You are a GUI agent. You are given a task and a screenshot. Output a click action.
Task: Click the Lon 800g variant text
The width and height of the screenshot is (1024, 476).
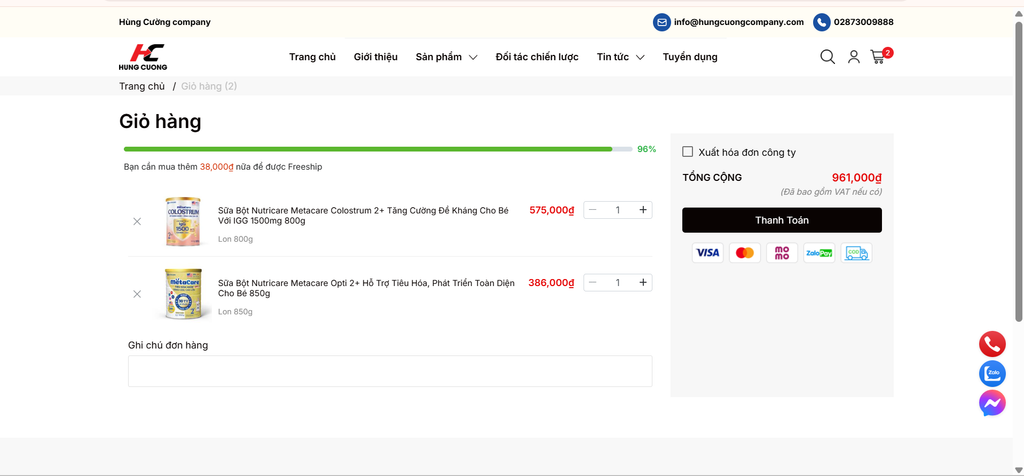tap(235, 239)
